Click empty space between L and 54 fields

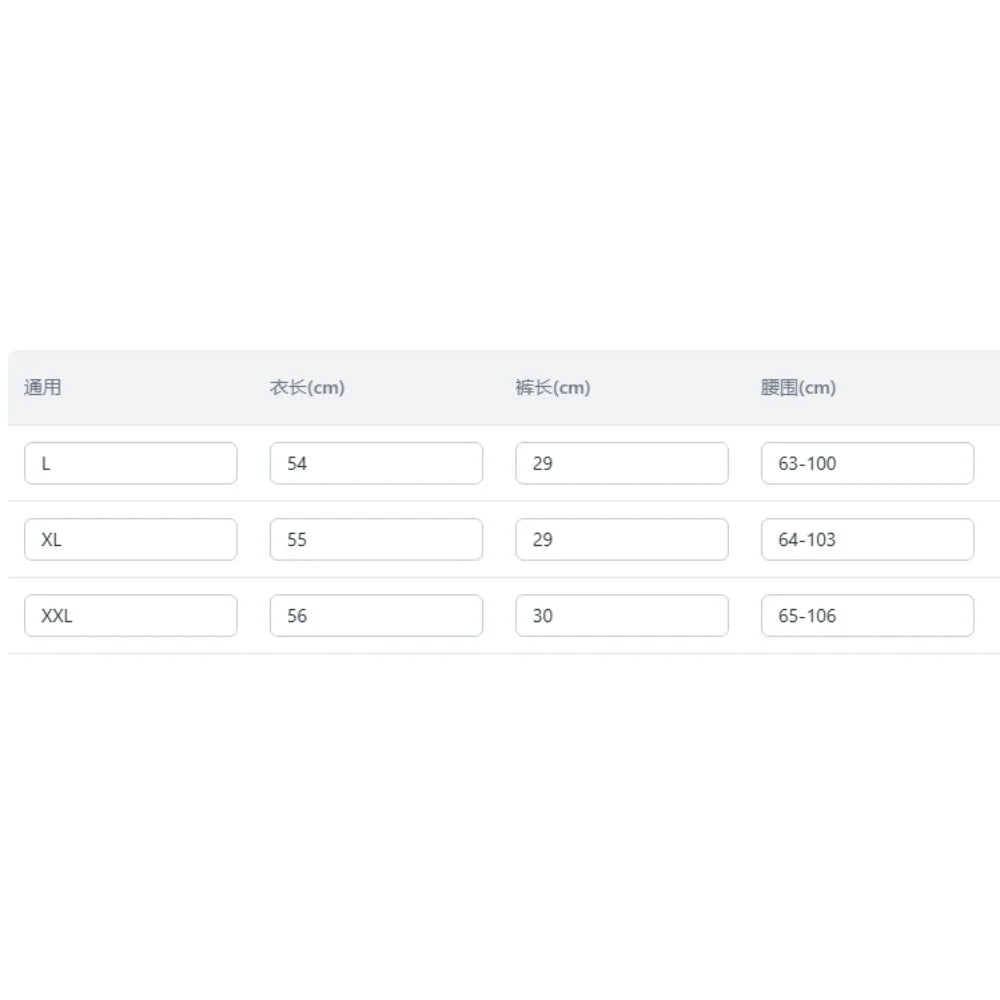(x=254, y=463)
